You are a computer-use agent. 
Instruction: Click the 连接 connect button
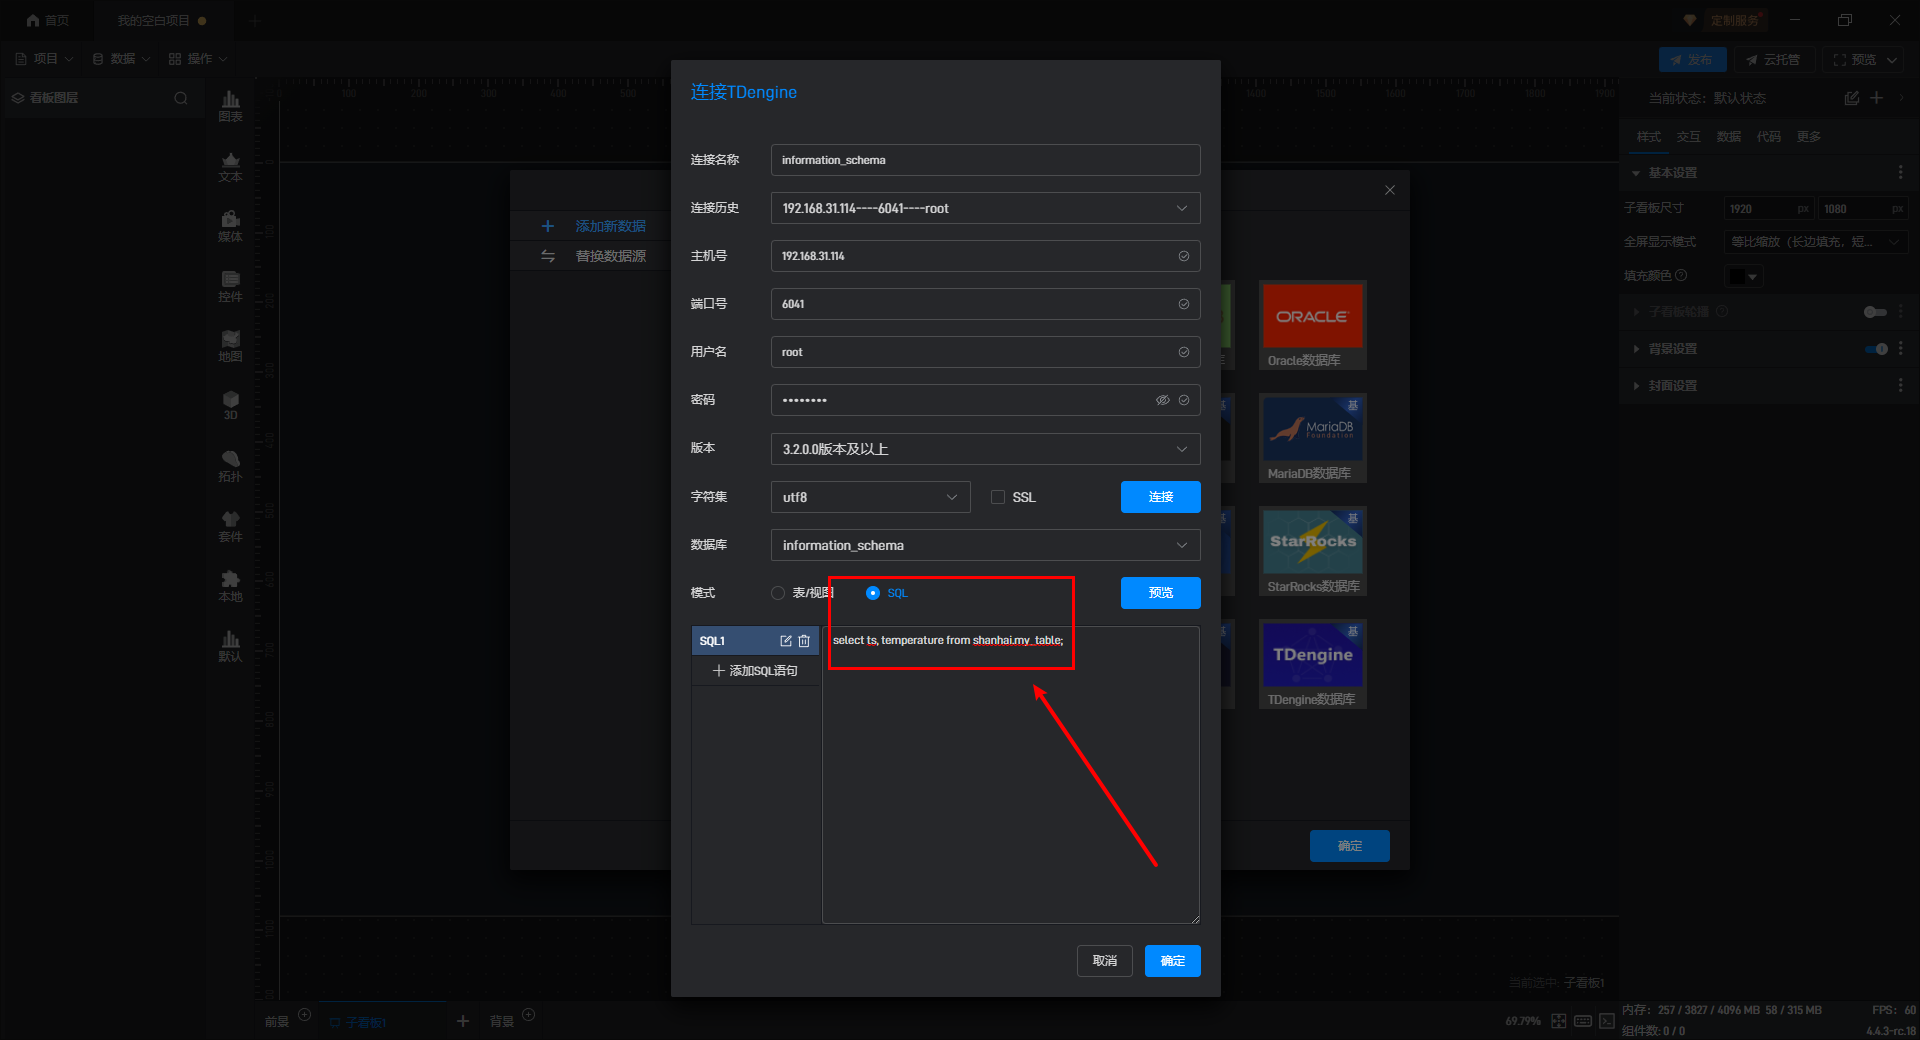tap(1160, 497)
